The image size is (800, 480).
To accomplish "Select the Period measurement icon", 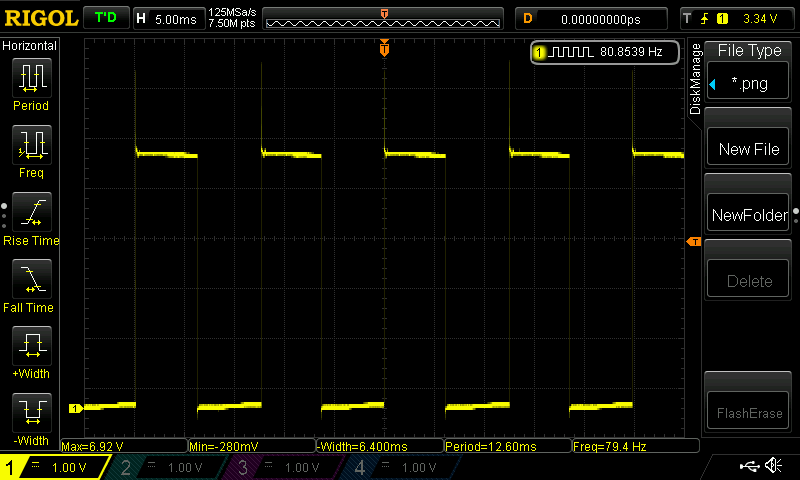I will tap(32, 78).
